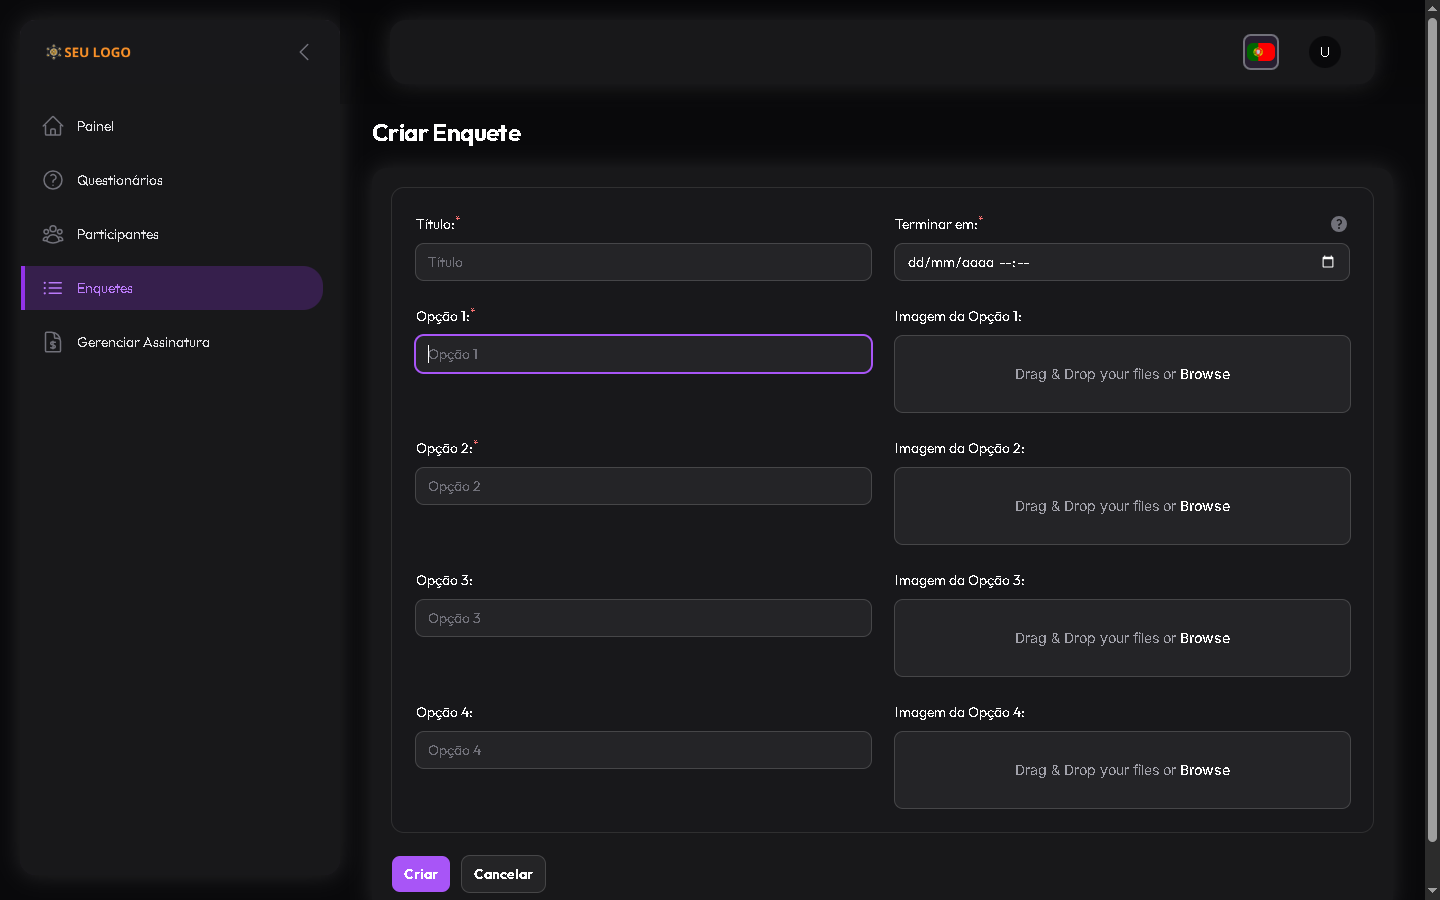Browse files for Imagem da Opção 3
1440x900 pixels.
pos(1204,638)
